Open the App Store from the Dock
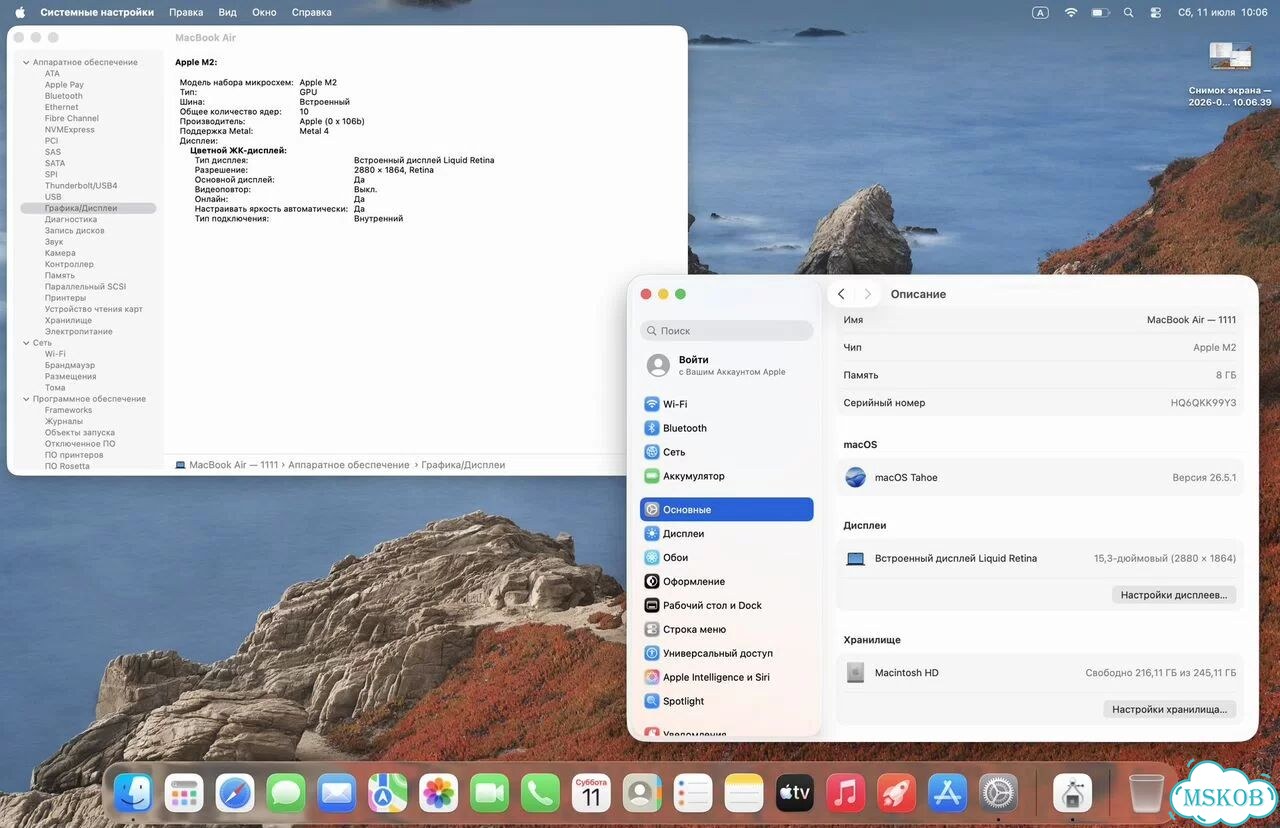The width and height of the screenshot is (1280, 828). (x=947, y=794)
